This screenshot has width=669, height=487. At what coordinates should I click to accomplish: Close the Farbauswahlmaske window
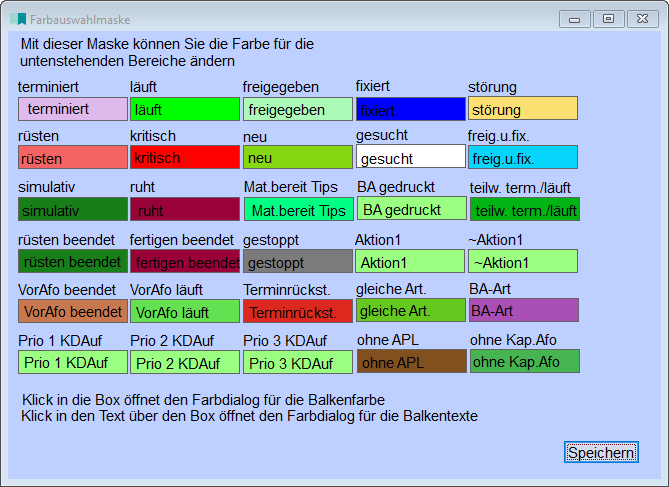click(643, 19)
